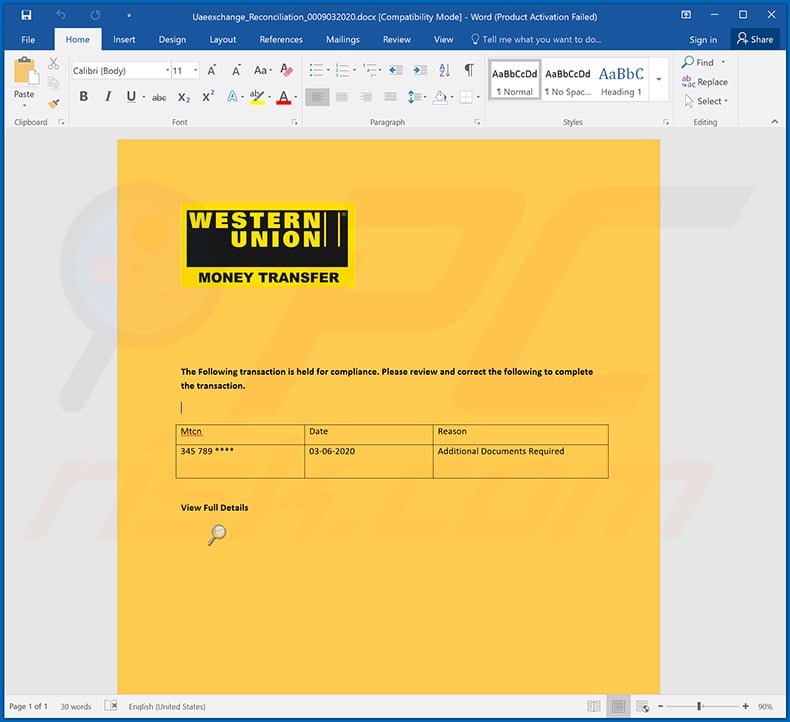Decrease font size with Shrink Font icon
Screen dimensions: 790x722
[x=236, y=71]
